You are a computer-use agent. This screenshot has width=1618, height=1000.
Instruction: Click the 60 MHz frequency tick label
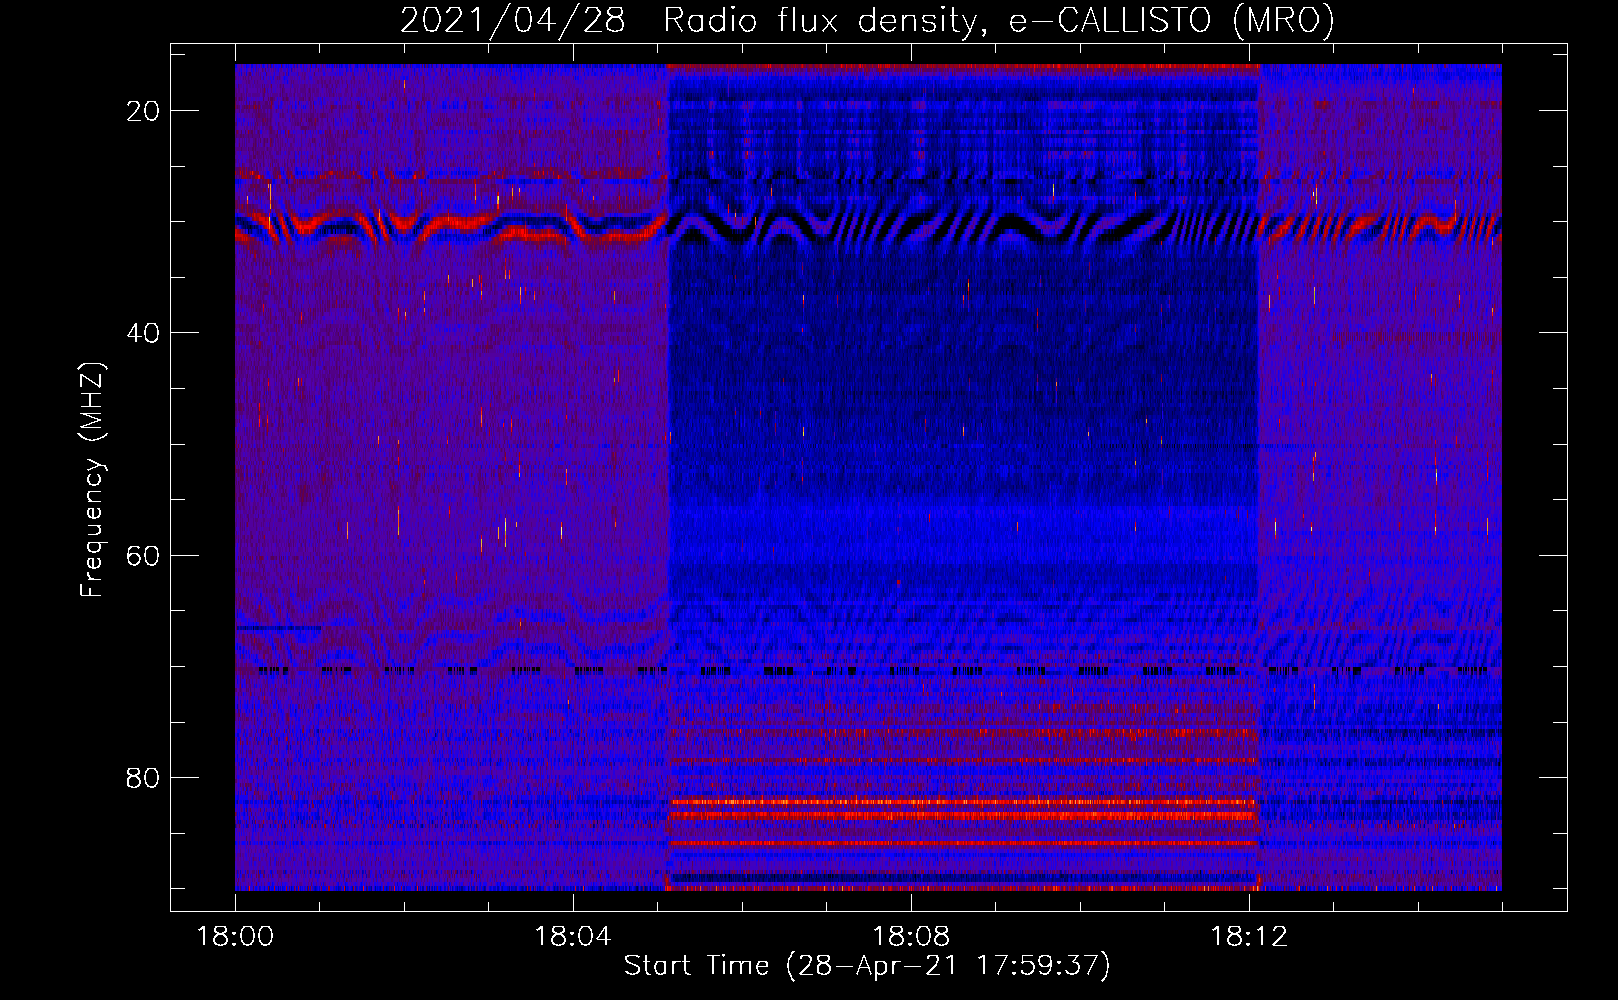click(x=144, y=555)
